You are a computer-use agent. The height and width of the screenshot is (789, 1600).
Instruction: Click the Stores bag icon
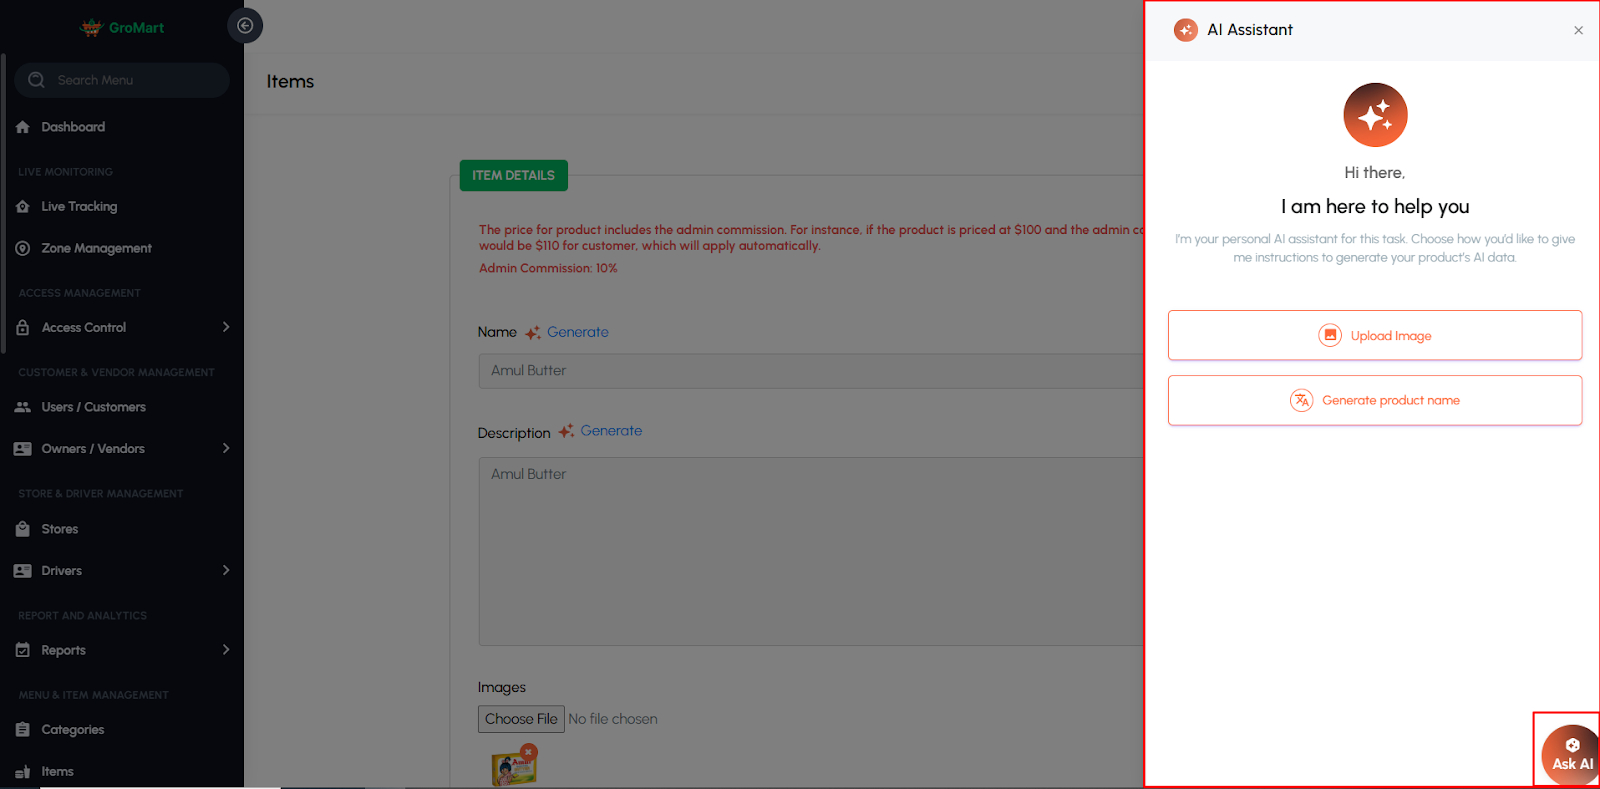pos(23,529)
